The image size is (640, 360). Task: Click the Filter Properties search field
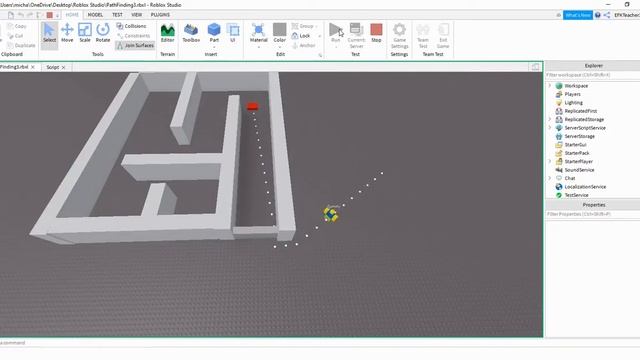tap(593, 214)
